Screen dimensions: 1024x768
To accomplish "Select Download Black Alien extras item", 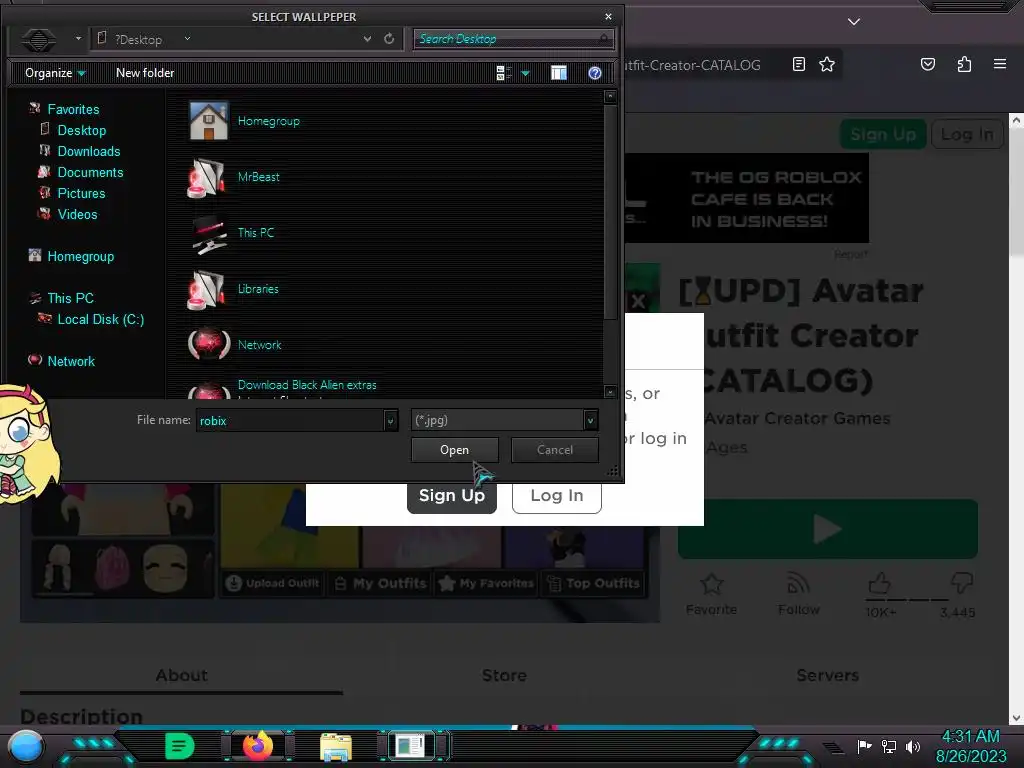I will click(307, 385).
